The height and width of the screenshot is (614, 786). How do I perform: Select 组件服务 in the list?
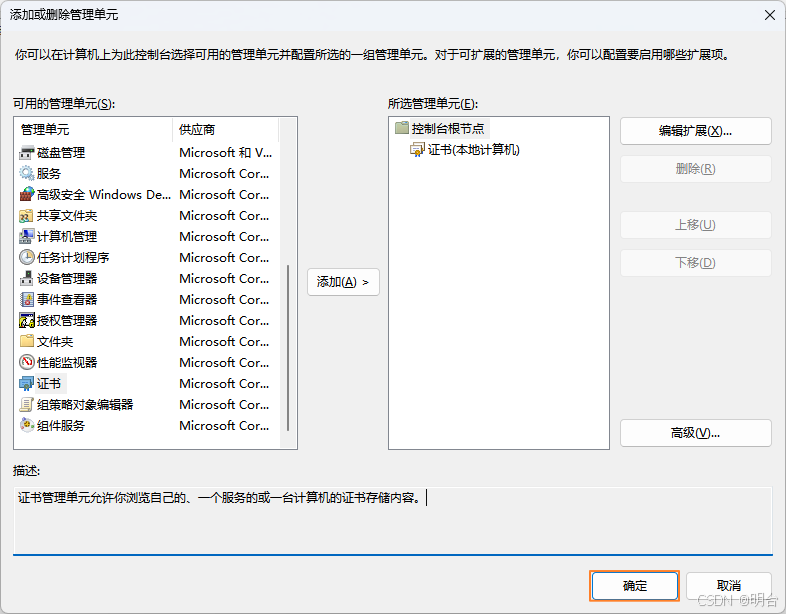(x=61, y=426)
